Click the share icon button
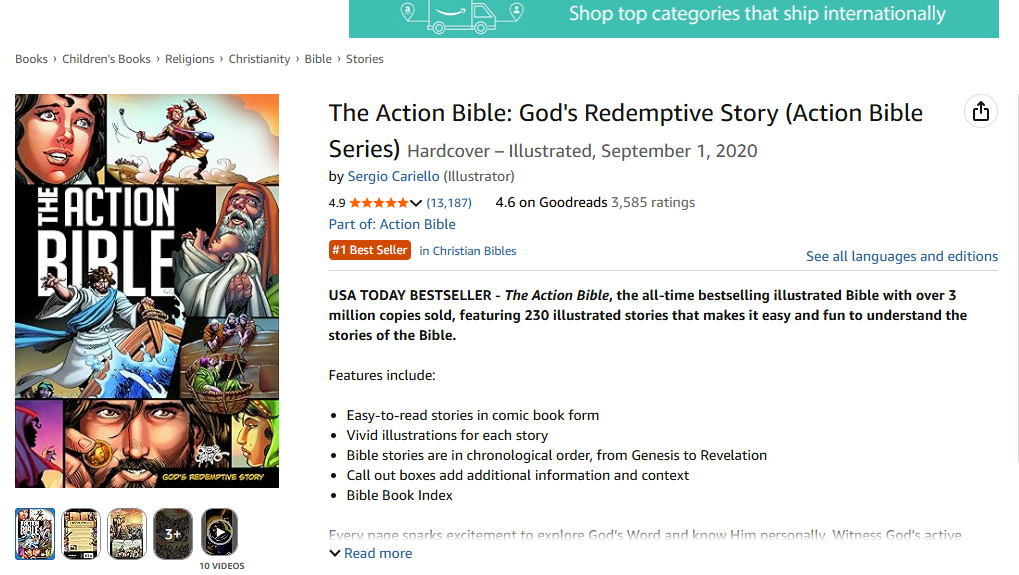This screenshot has width=1019, height=575. coord(980,111)
